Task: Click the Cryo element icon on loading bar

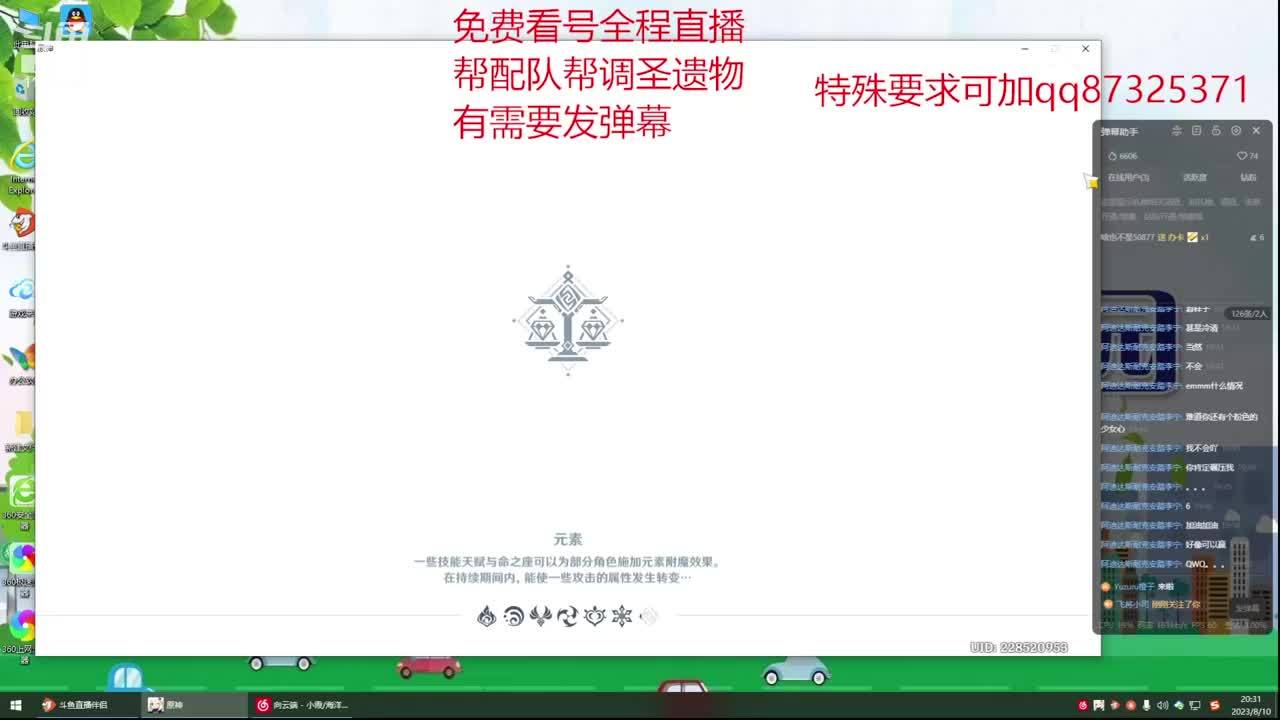Action: (622, 616)
